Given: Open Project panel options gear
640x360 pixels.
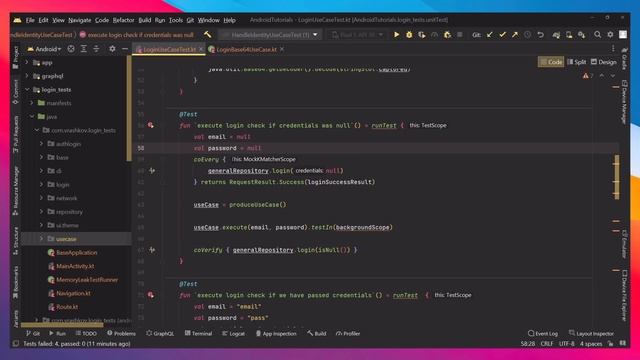Looking at the screenshot, I should [112, 49].
